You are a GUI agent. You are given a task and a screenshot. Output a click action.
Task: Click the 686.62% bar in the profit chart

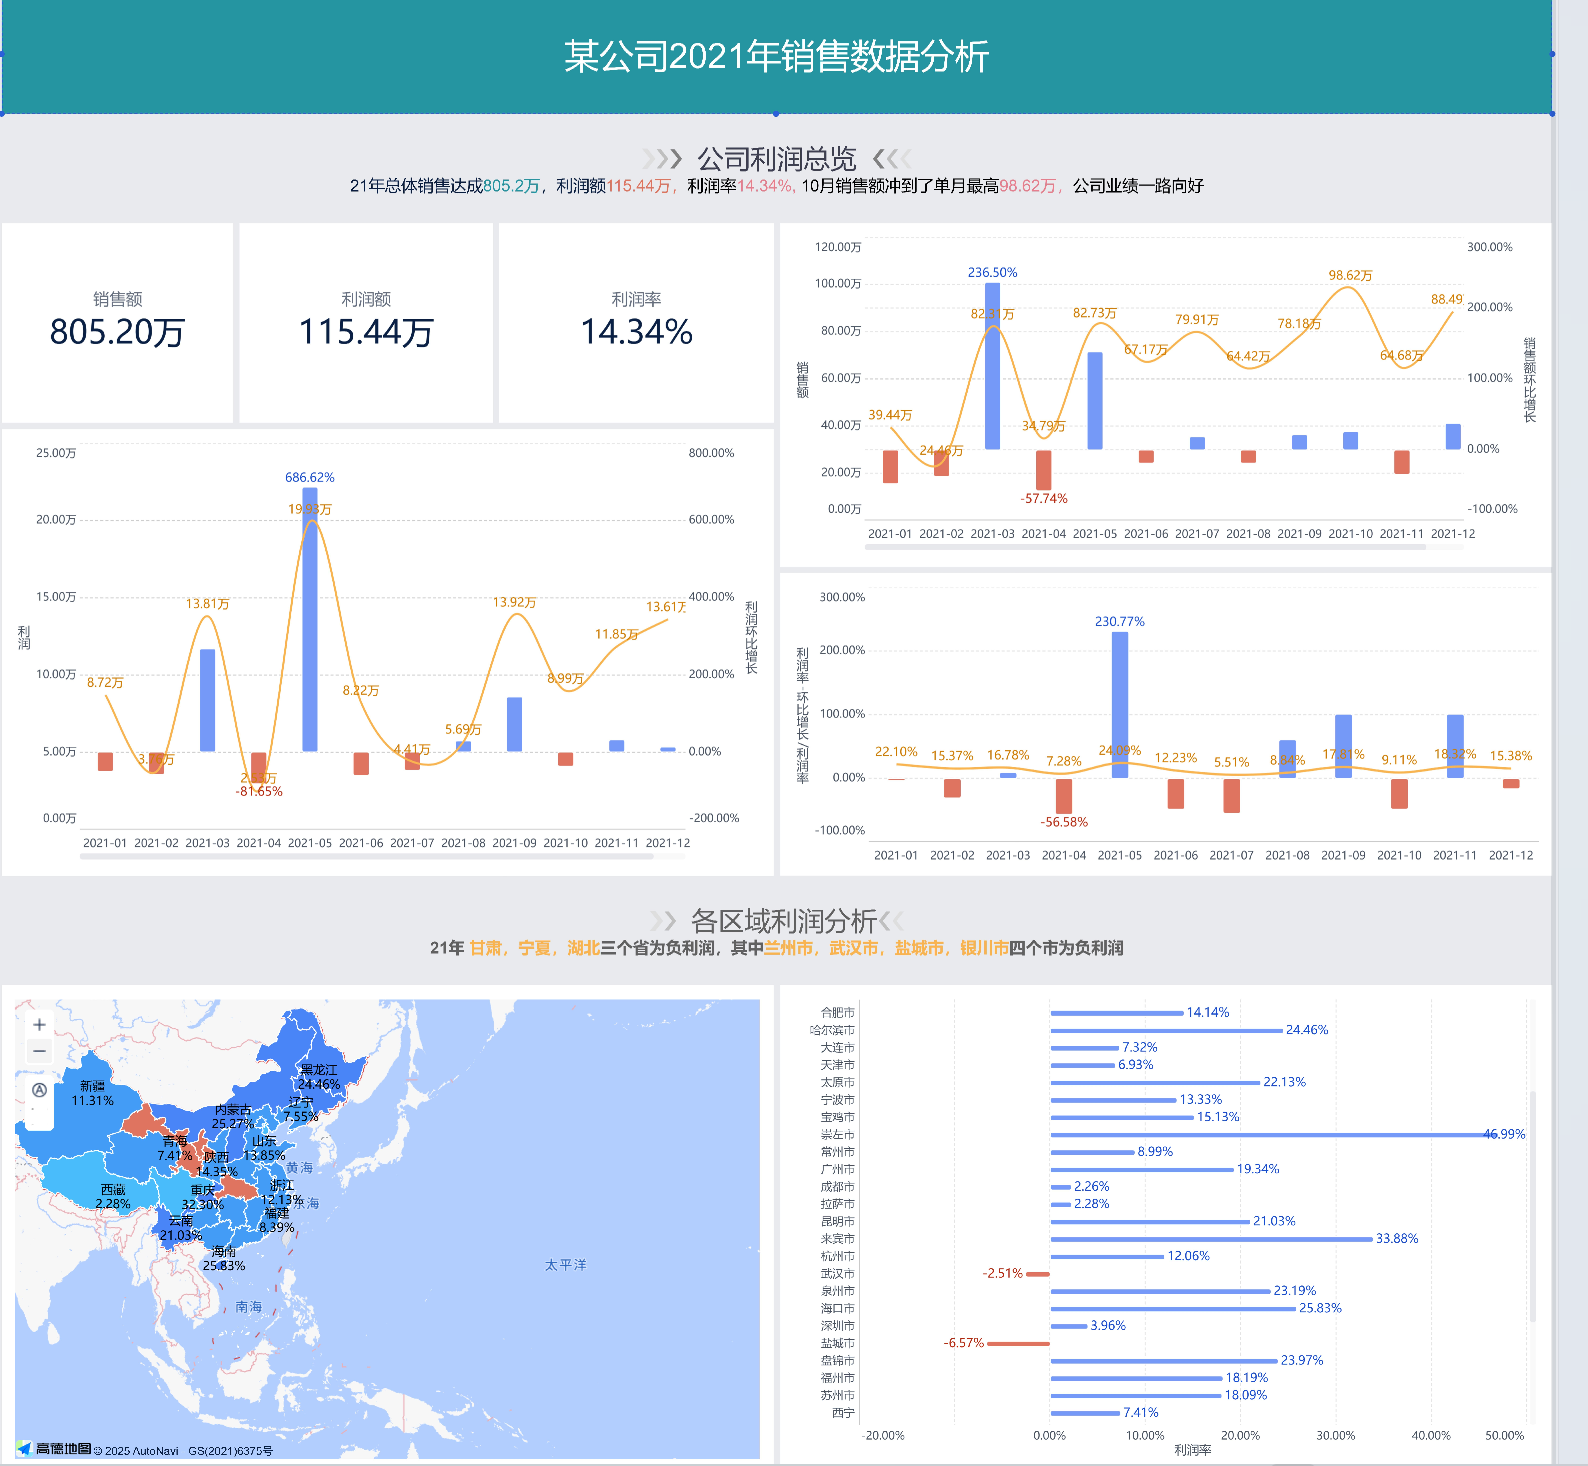(310, 620)
